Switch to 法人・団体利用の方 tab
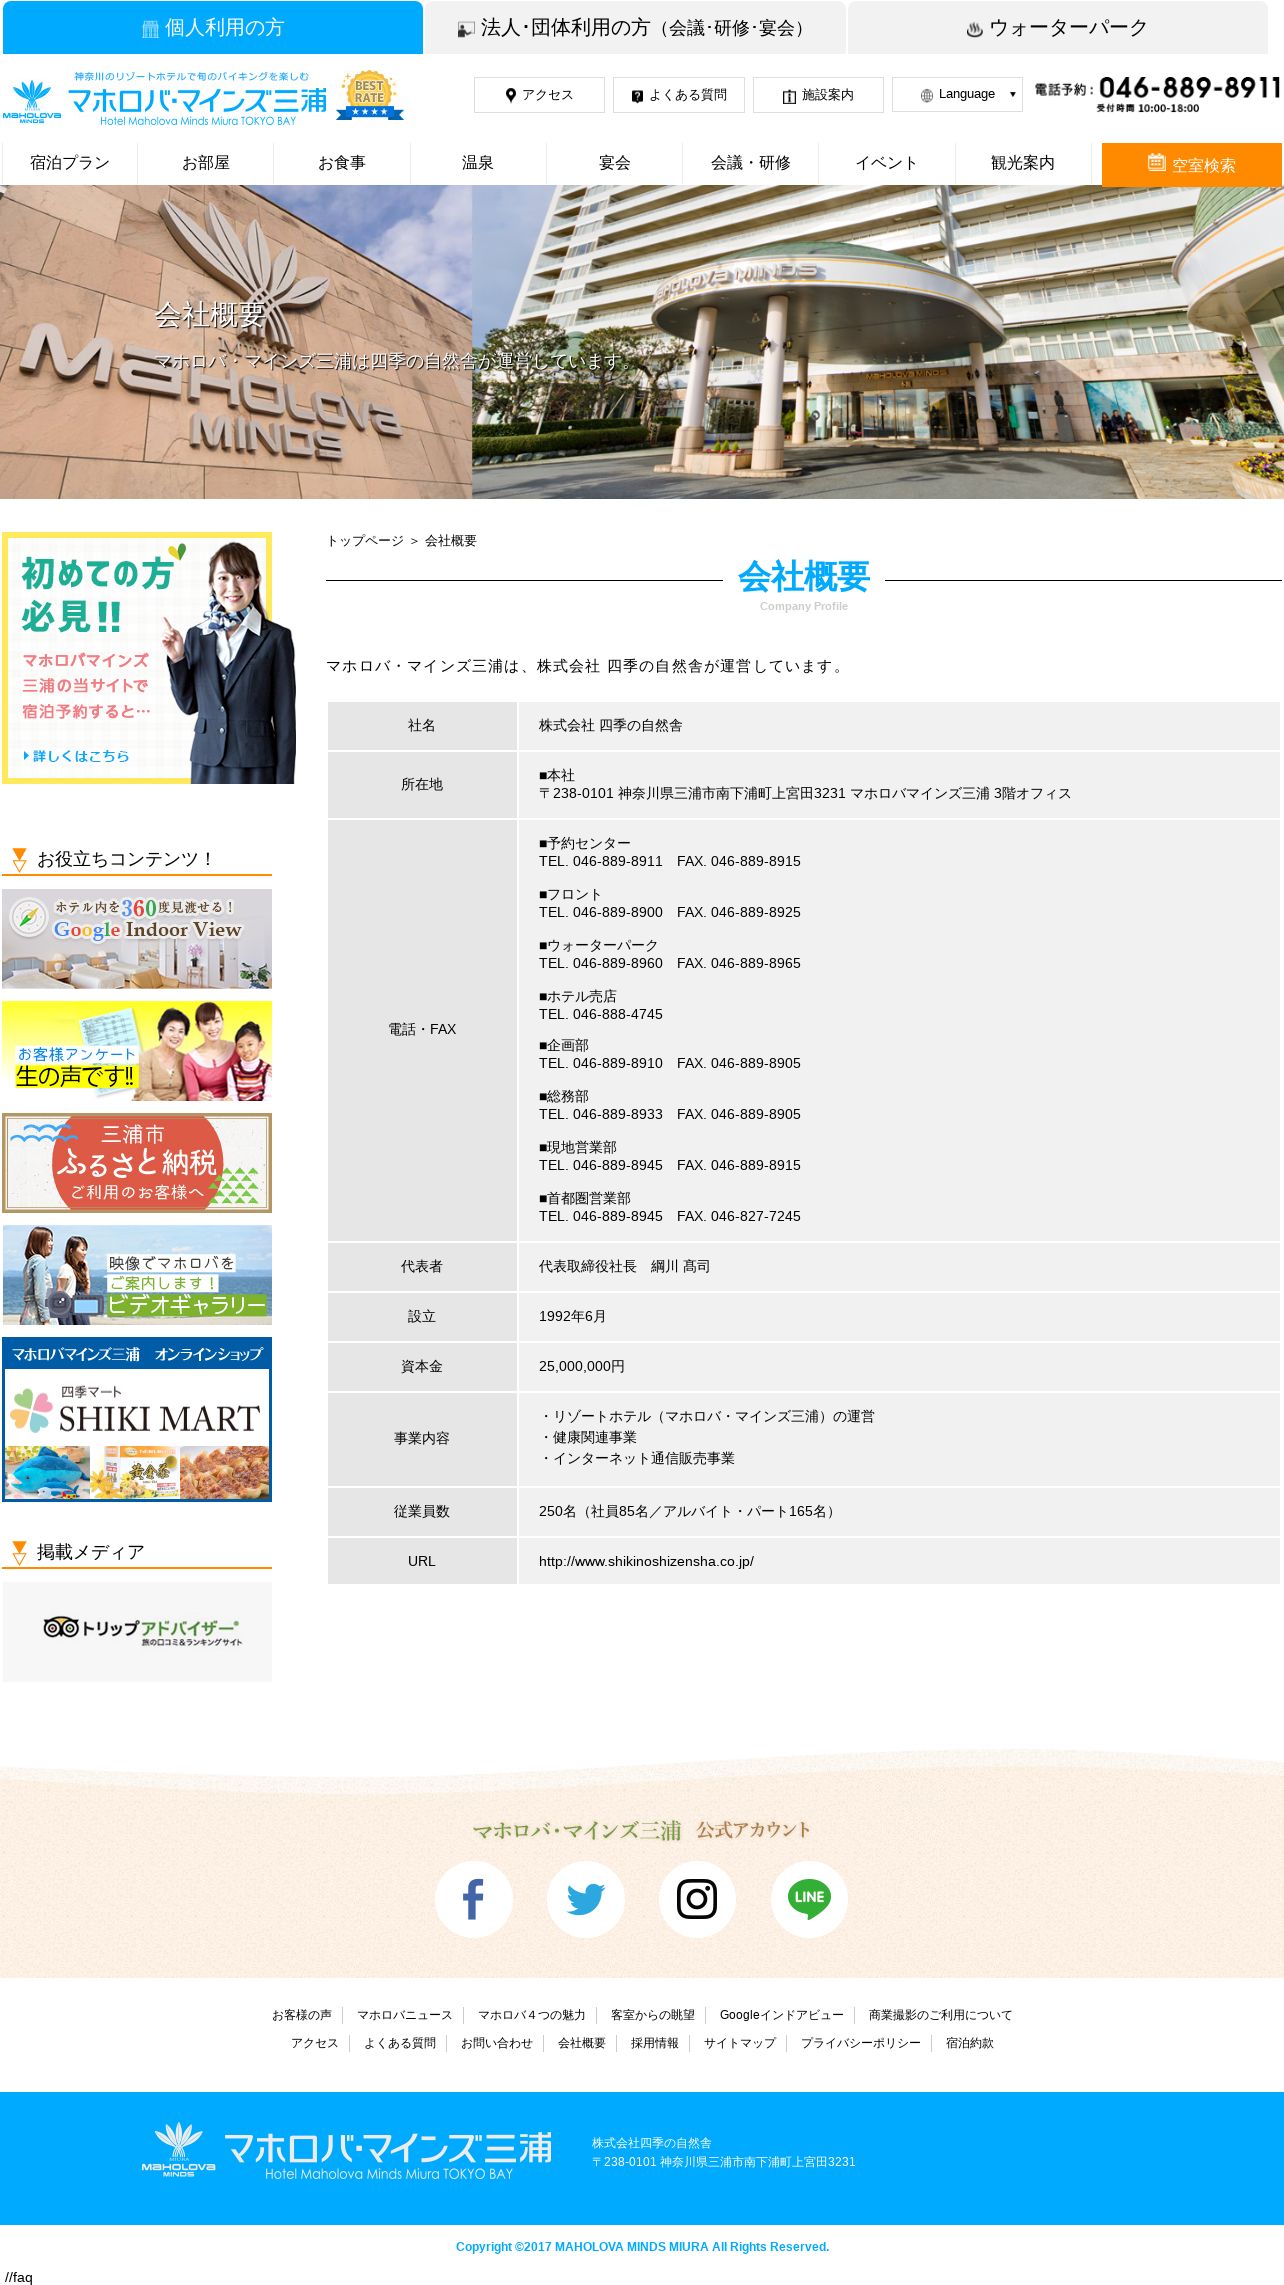1284x2285 pixels. tap(635, 28)
